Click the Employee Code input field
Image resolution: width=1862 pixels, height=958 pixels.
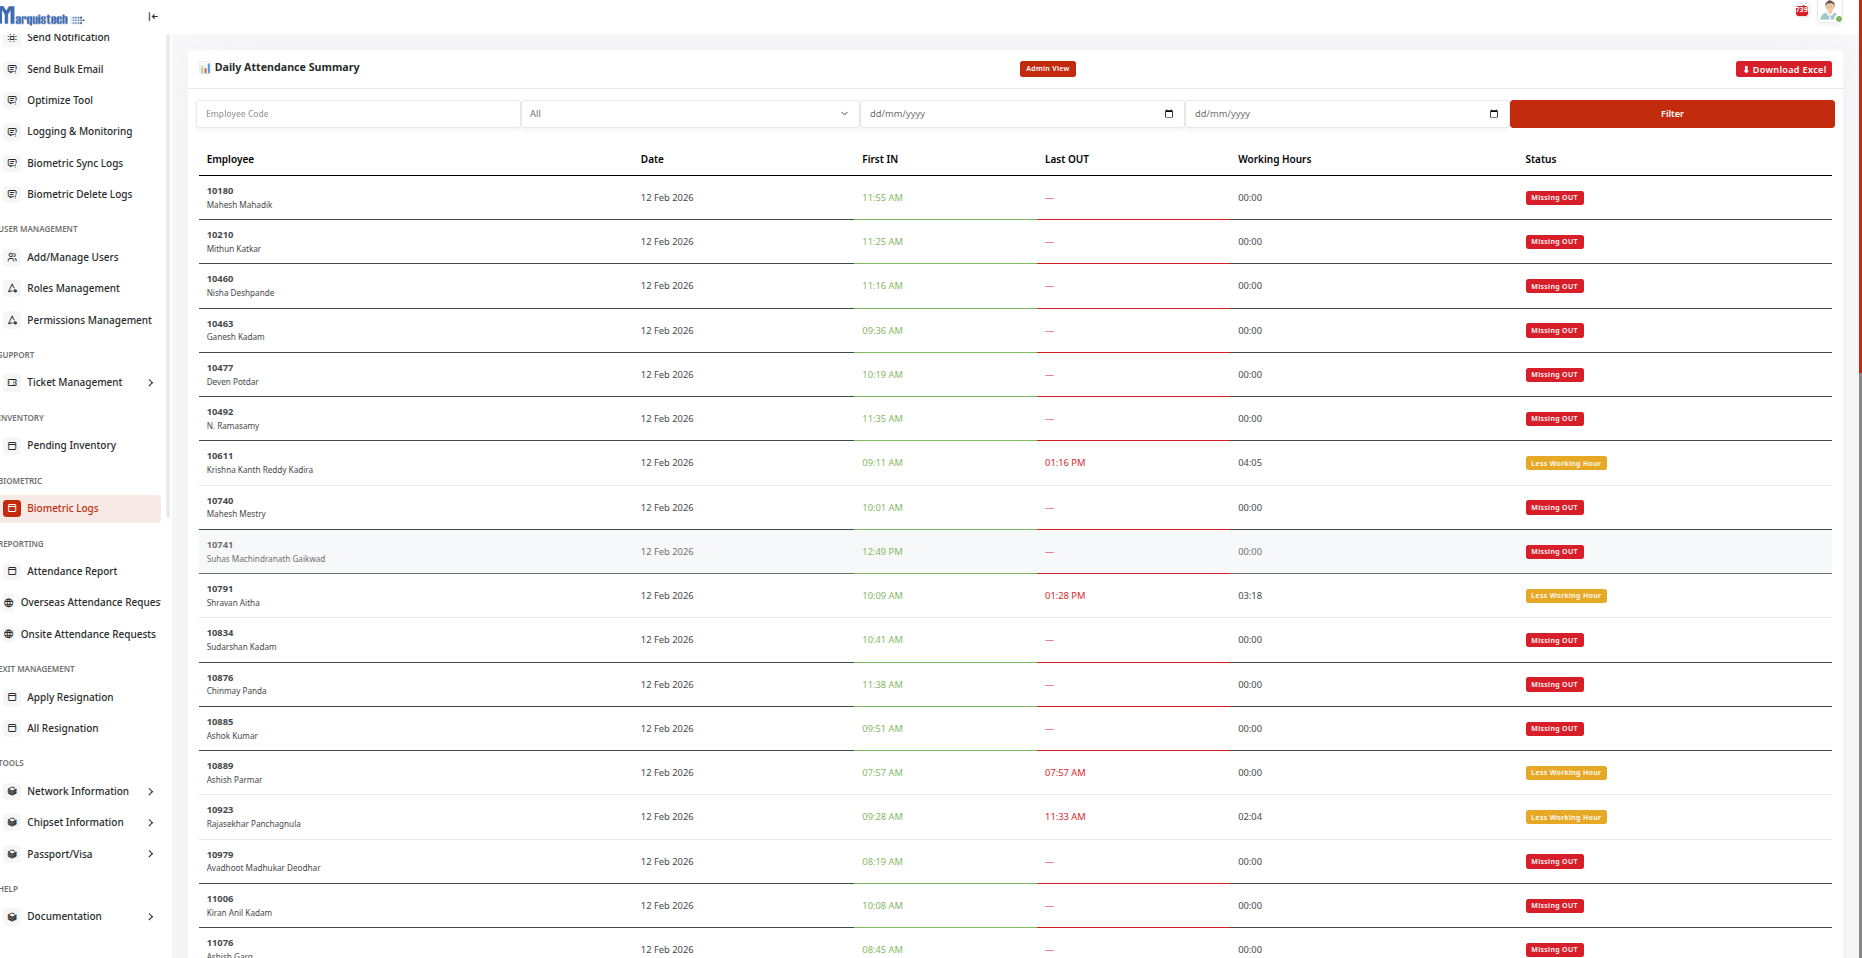click(358, 114)
